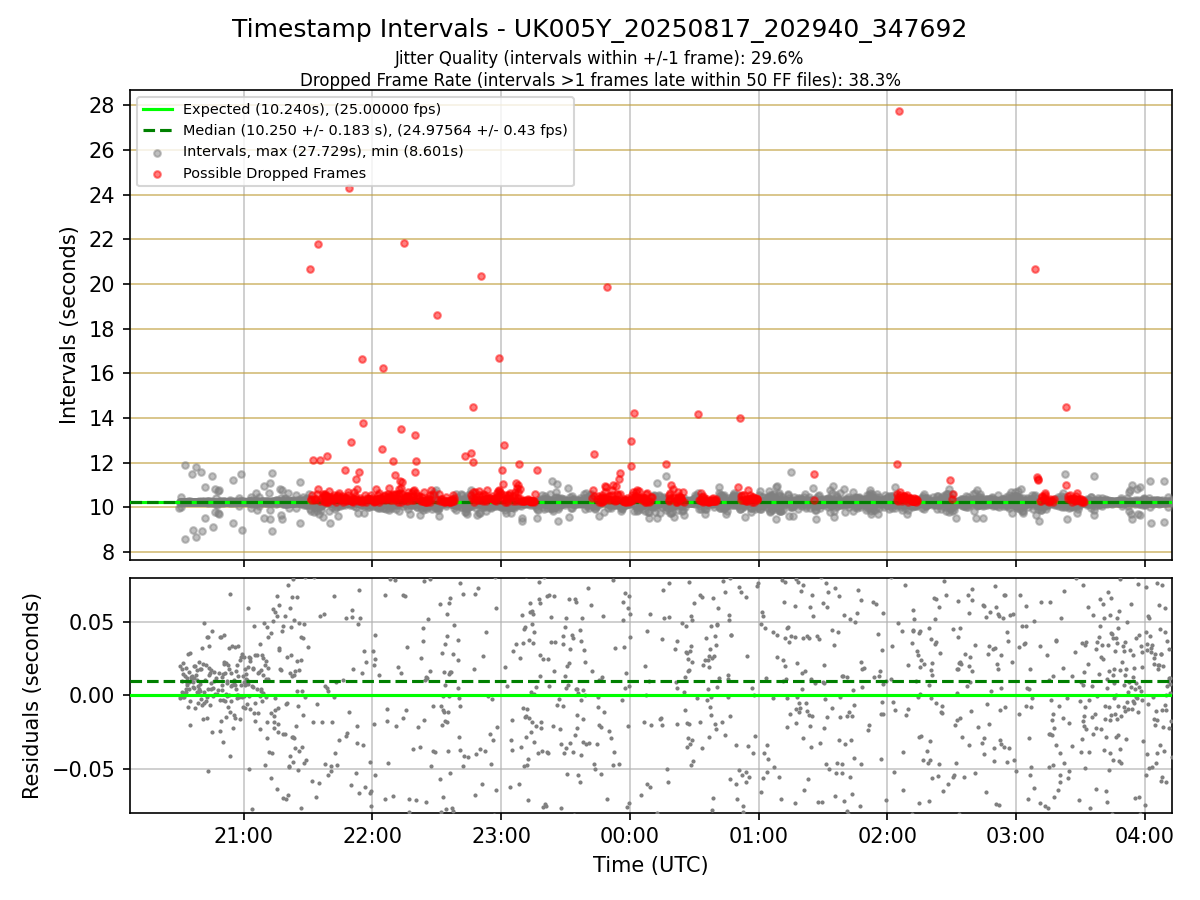Click the 02:00 x-axis tick label
This screenshot has width=1200, height=900.
pos(887,835)
